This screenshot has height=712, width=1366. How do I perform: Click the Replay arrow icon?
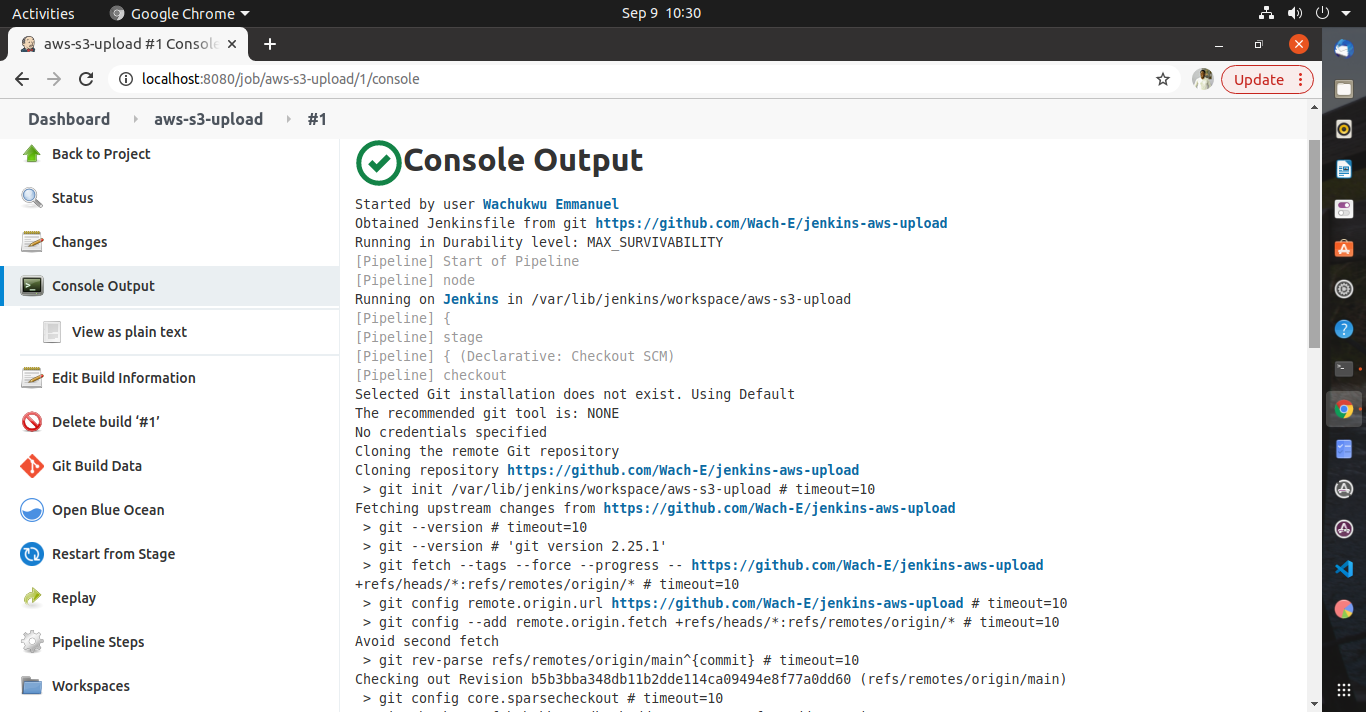coord(32,598)
